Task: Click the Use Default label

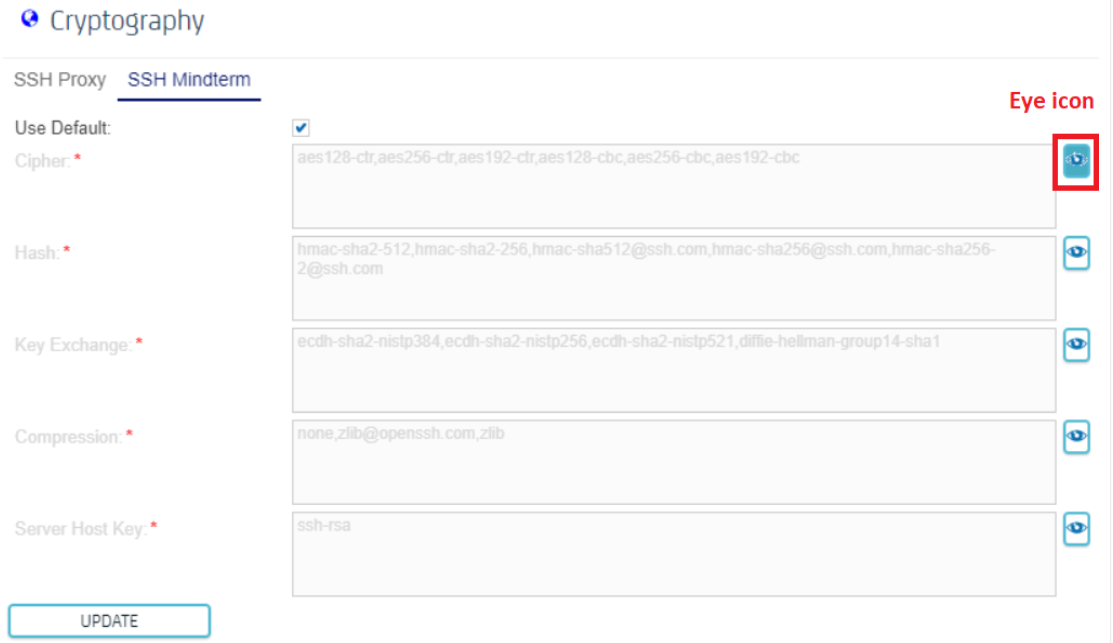Action: [x=63, y=128]
